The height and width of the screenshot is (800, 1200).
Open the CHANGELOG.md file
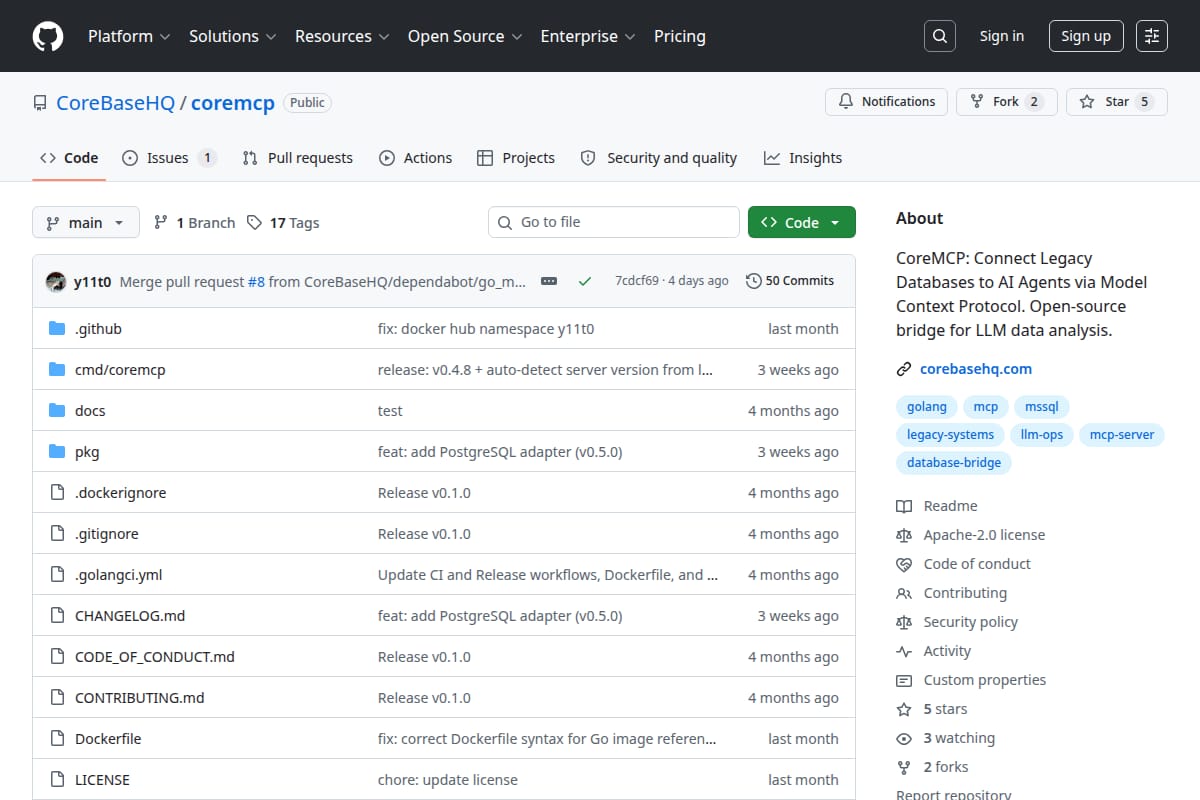coord(130,616)
